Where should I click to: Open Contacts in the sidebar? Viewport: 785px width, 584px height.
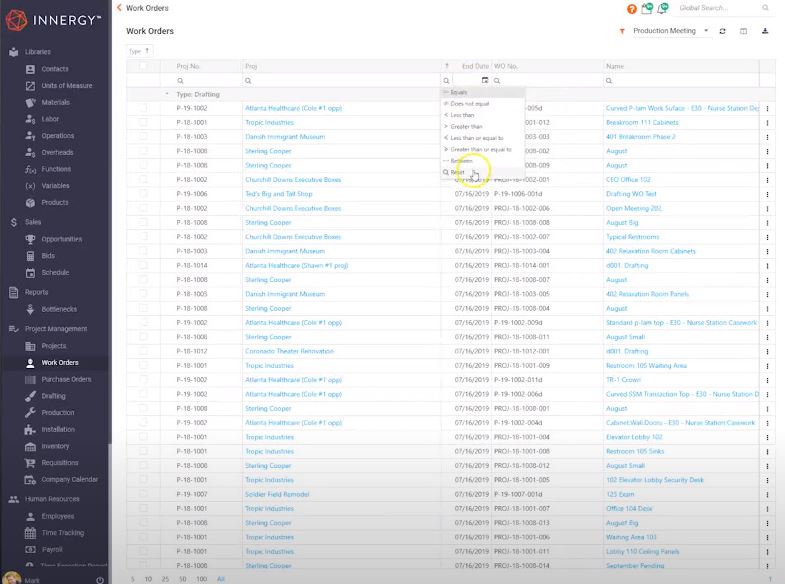(x=55, y=69)
